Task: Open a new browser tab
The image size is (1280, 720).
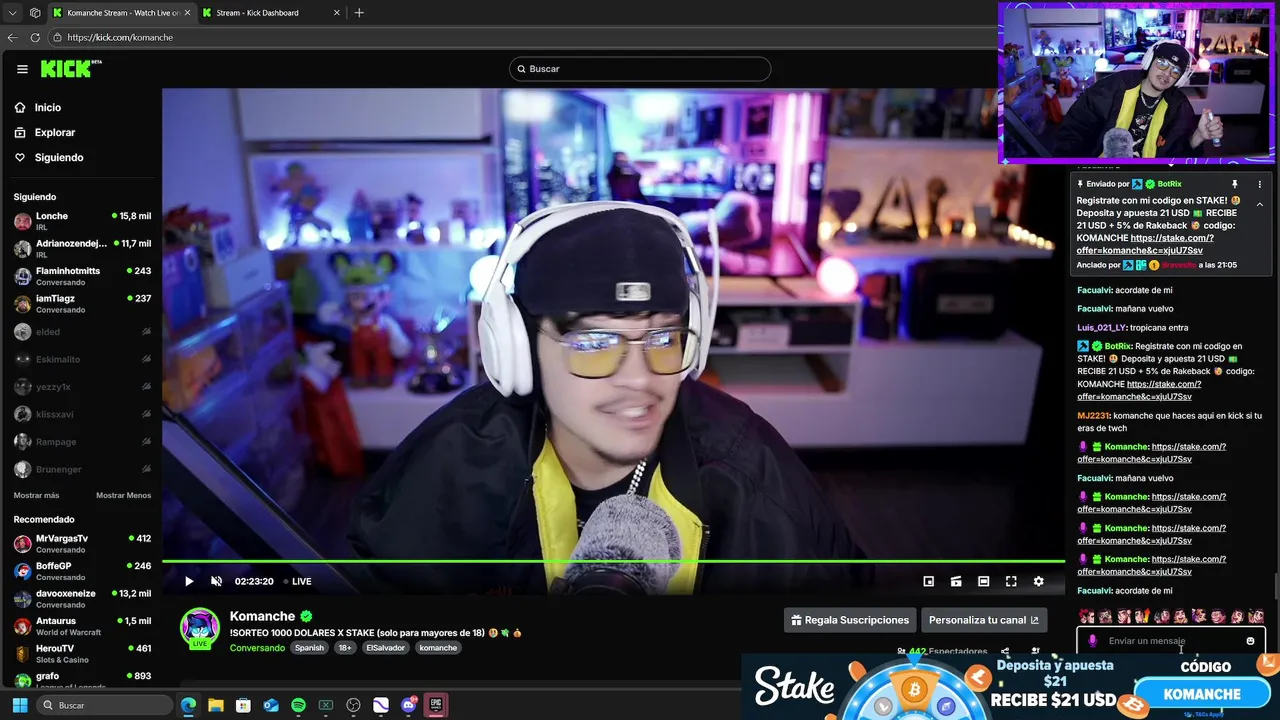Action: (359, 13)
